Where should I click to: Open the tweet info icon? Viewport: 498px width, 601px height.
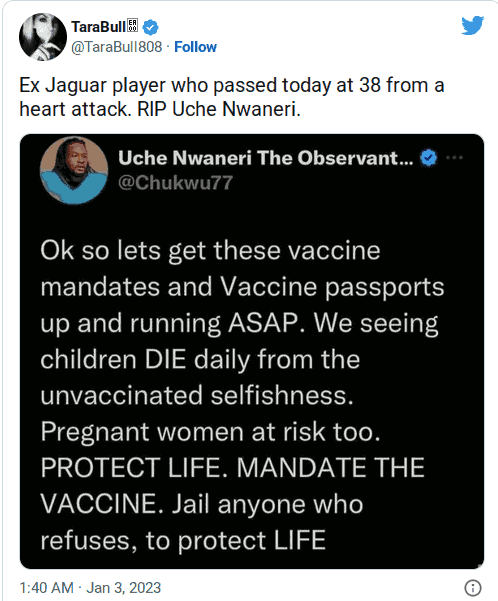click(472, 588)
